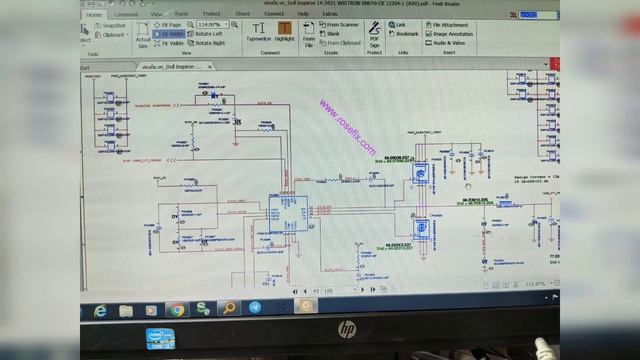Go to the last page

(x=373, y=289)
